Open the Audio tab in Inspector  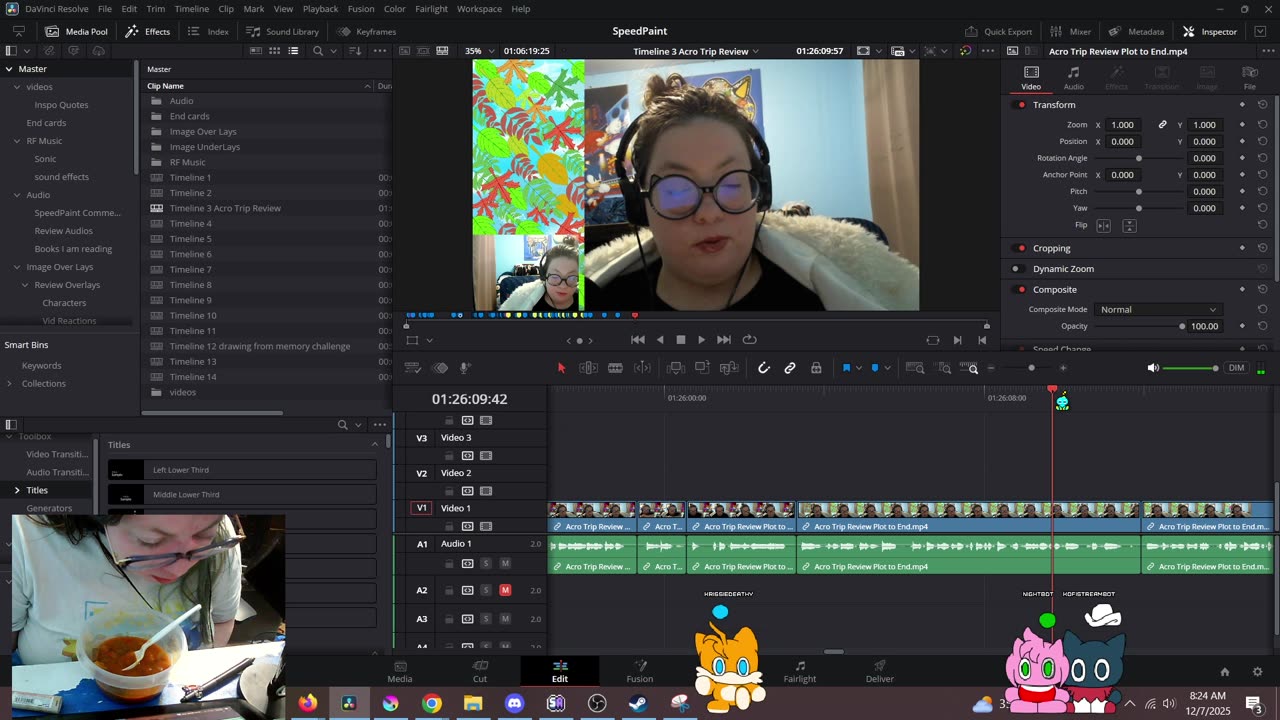click(x=1073, y=78)
